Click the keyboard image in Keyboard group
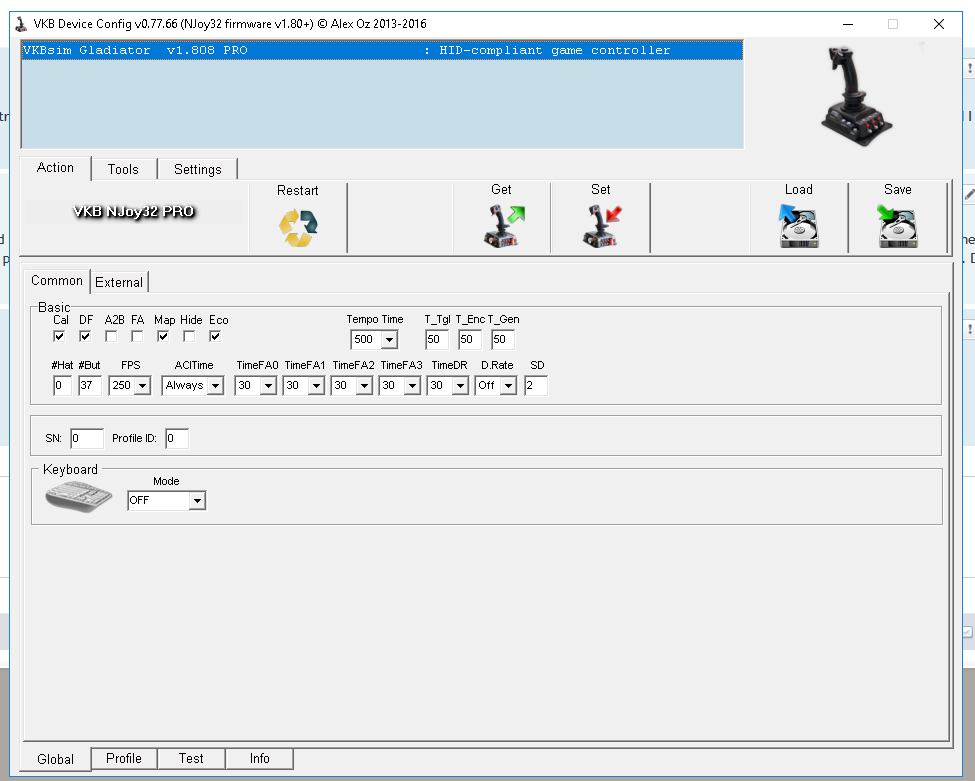Image resolution: width=975 pixels, height=781 pixels. coord(78,496)
